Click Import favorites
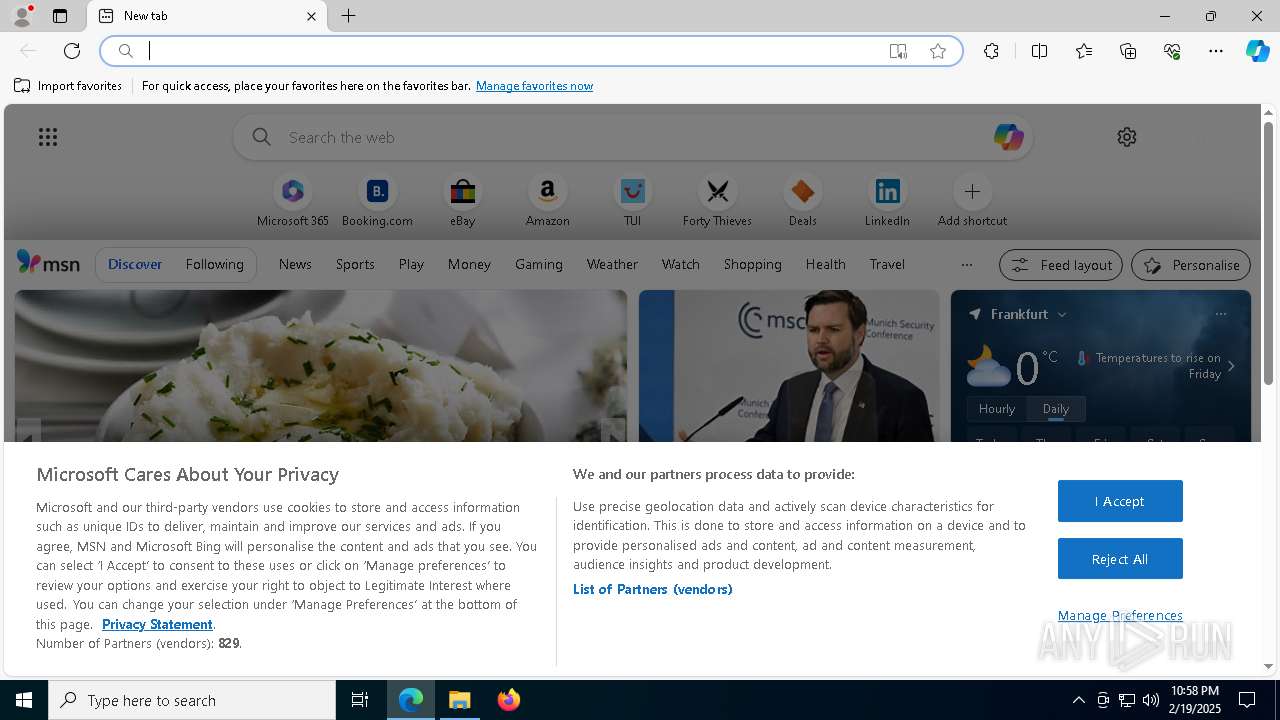The width and height of the screenshot is (1280, 720). click(x=68, y=86)
